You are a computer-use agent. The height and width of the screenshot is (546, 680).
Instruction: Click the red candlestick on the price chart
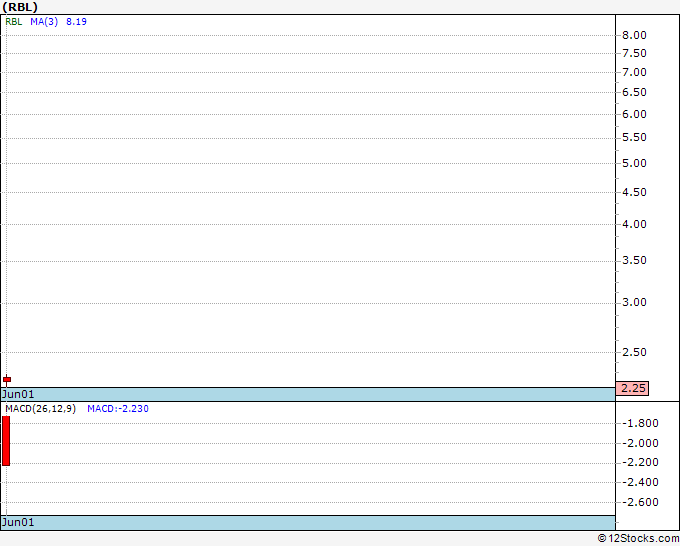(7, 379)
